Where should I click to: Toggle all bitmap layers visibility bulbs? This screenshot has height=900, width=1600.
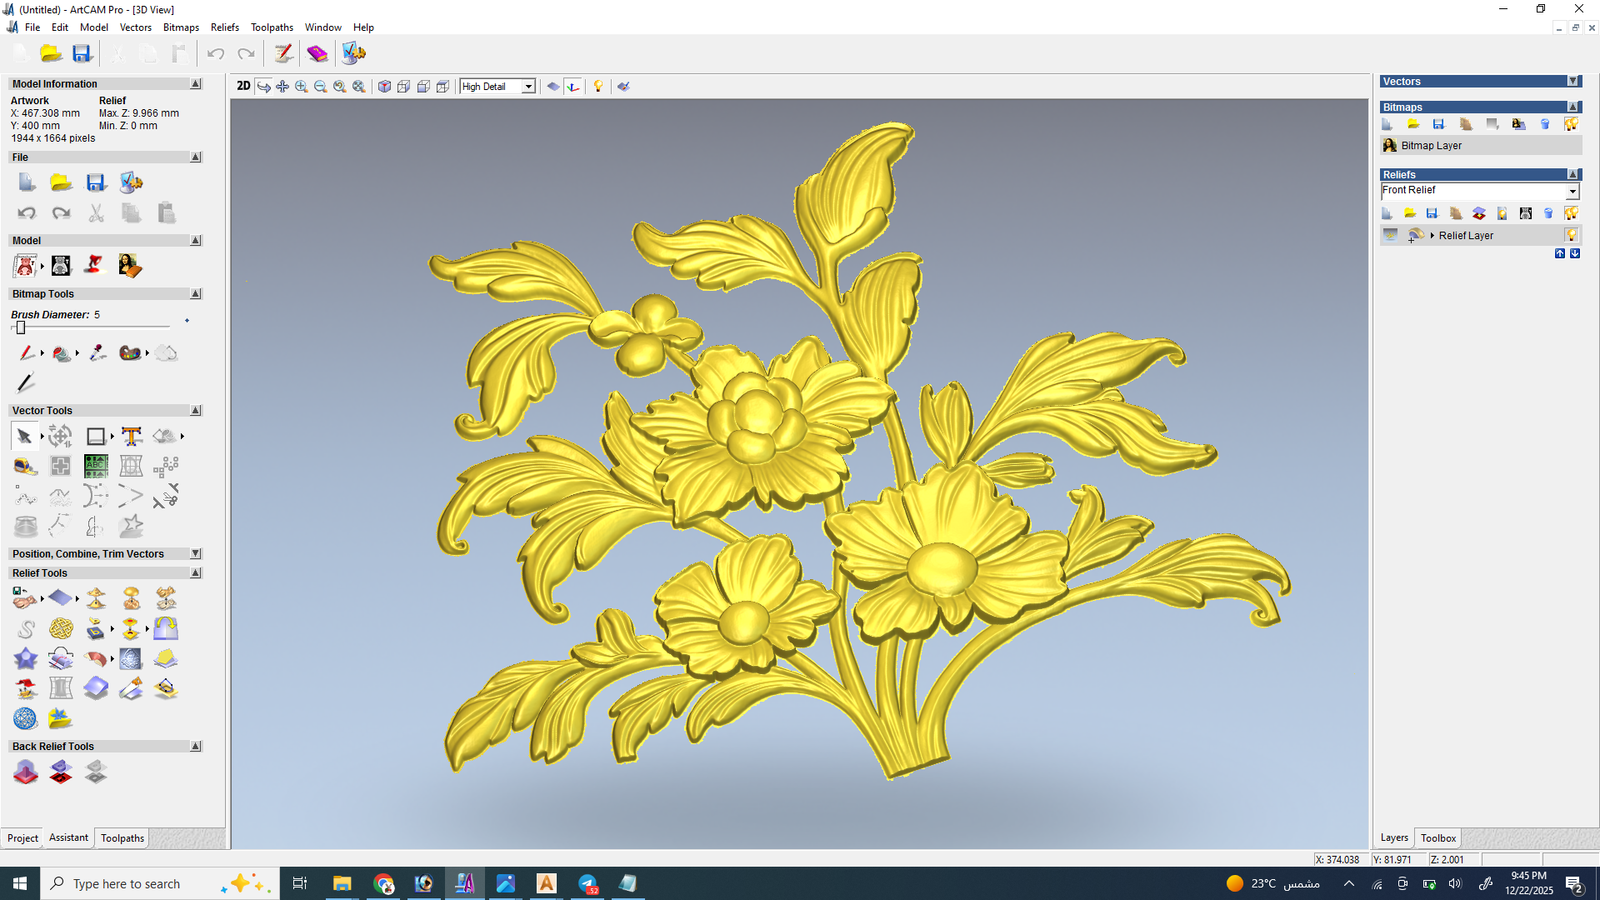tap(1571, 124)
